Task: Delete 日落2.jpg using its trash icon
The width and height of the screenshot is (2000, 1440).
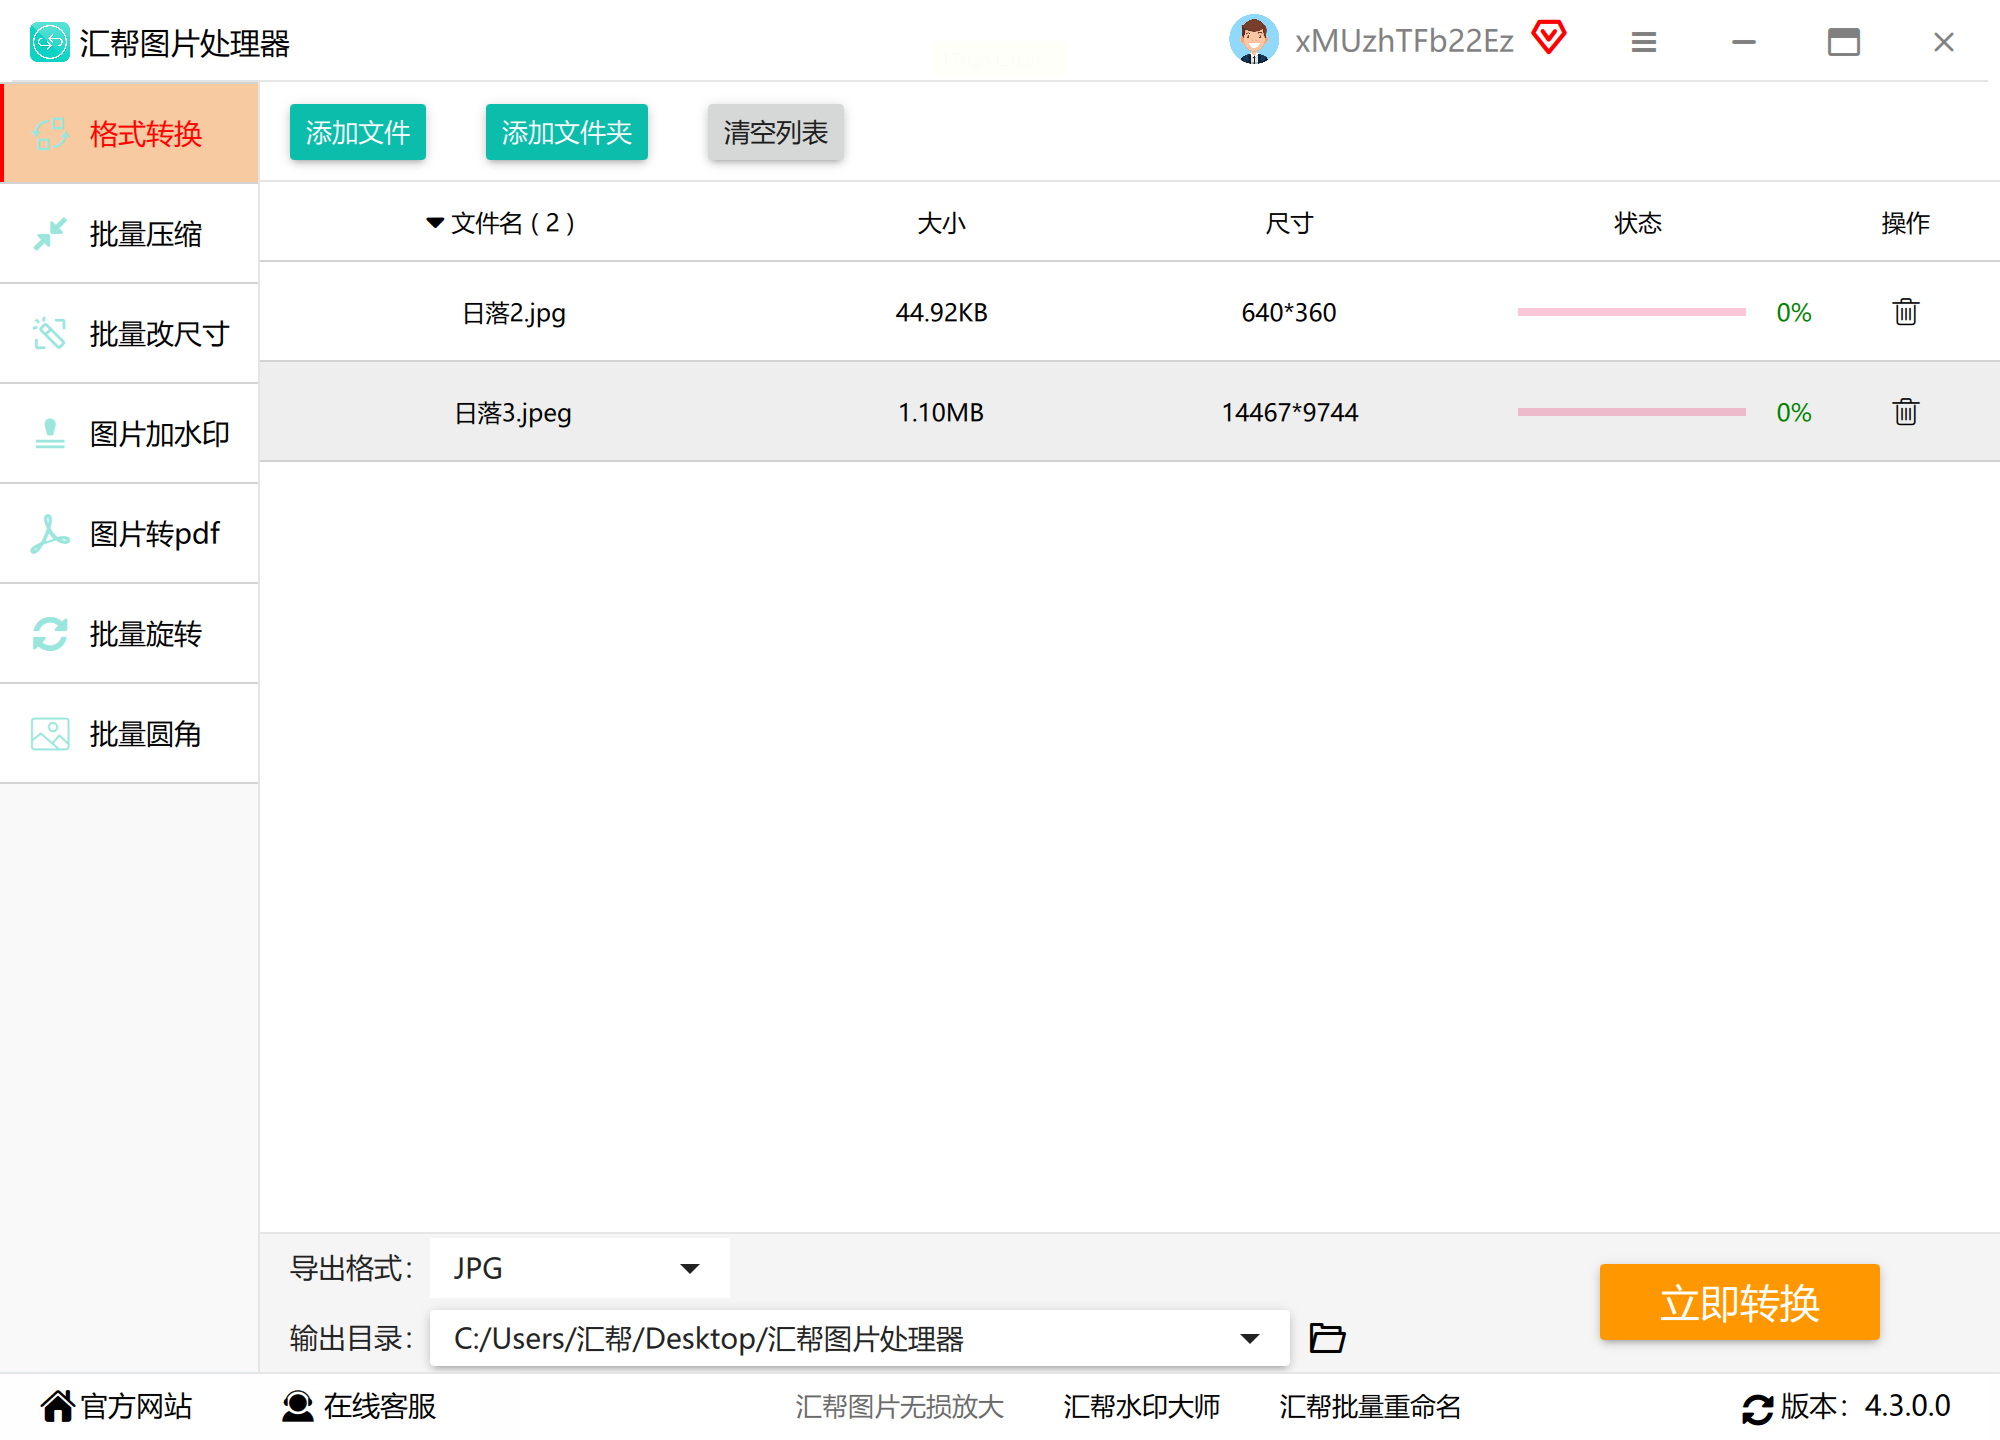Action: [1905, 312]
